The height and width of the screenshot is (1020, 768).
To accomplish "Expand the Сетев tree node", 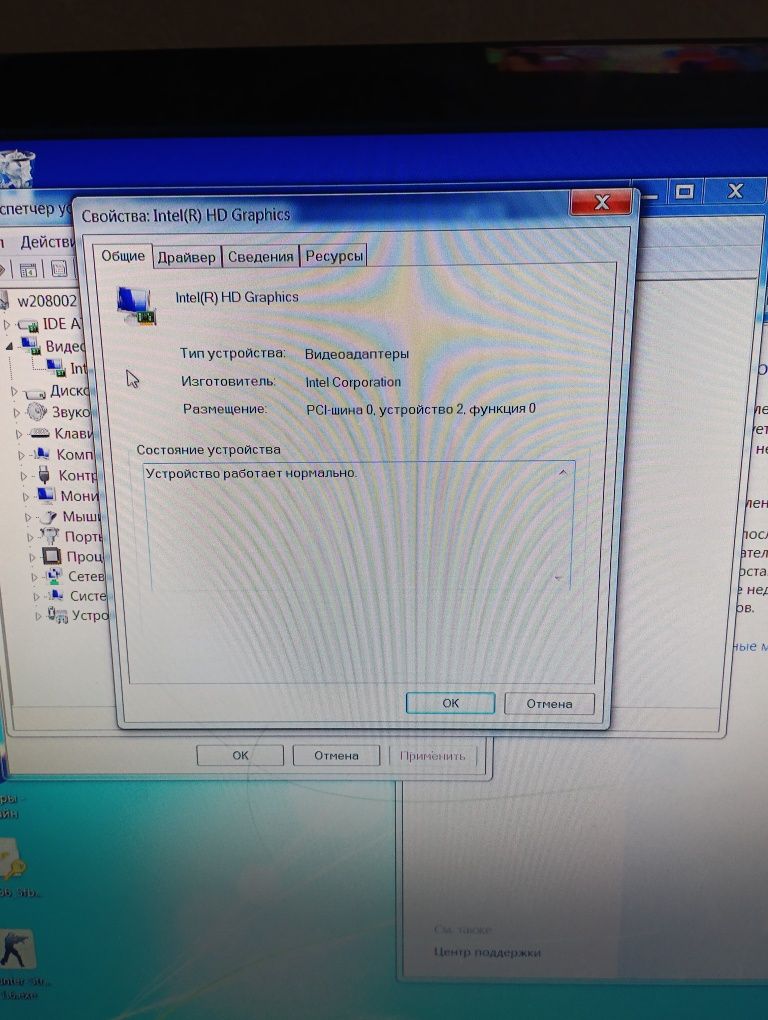I will click(x=34, y=577).
